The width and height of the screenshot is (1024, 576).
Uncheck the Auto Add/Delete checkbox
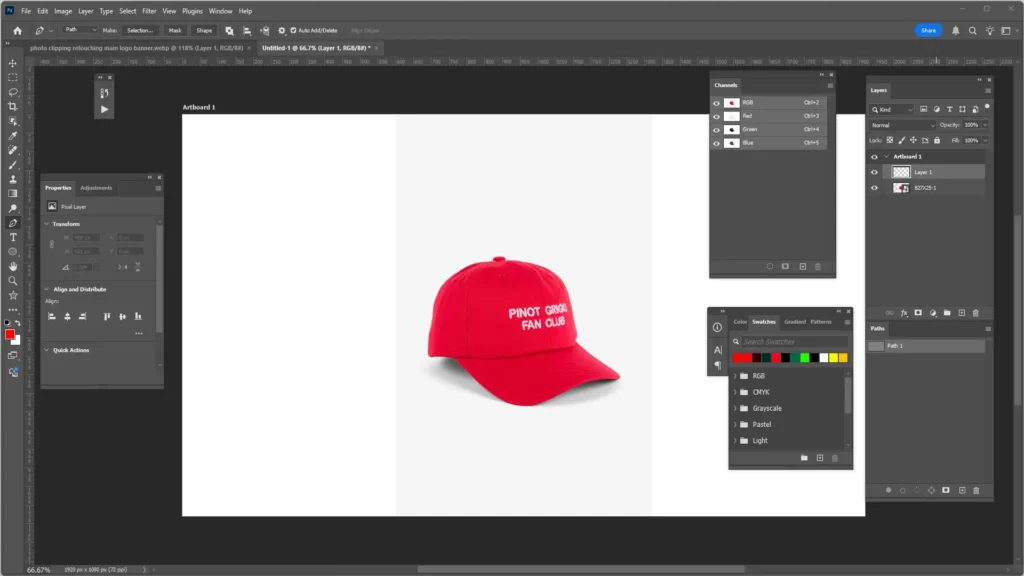pyautogui.click(x=293, y=31)
